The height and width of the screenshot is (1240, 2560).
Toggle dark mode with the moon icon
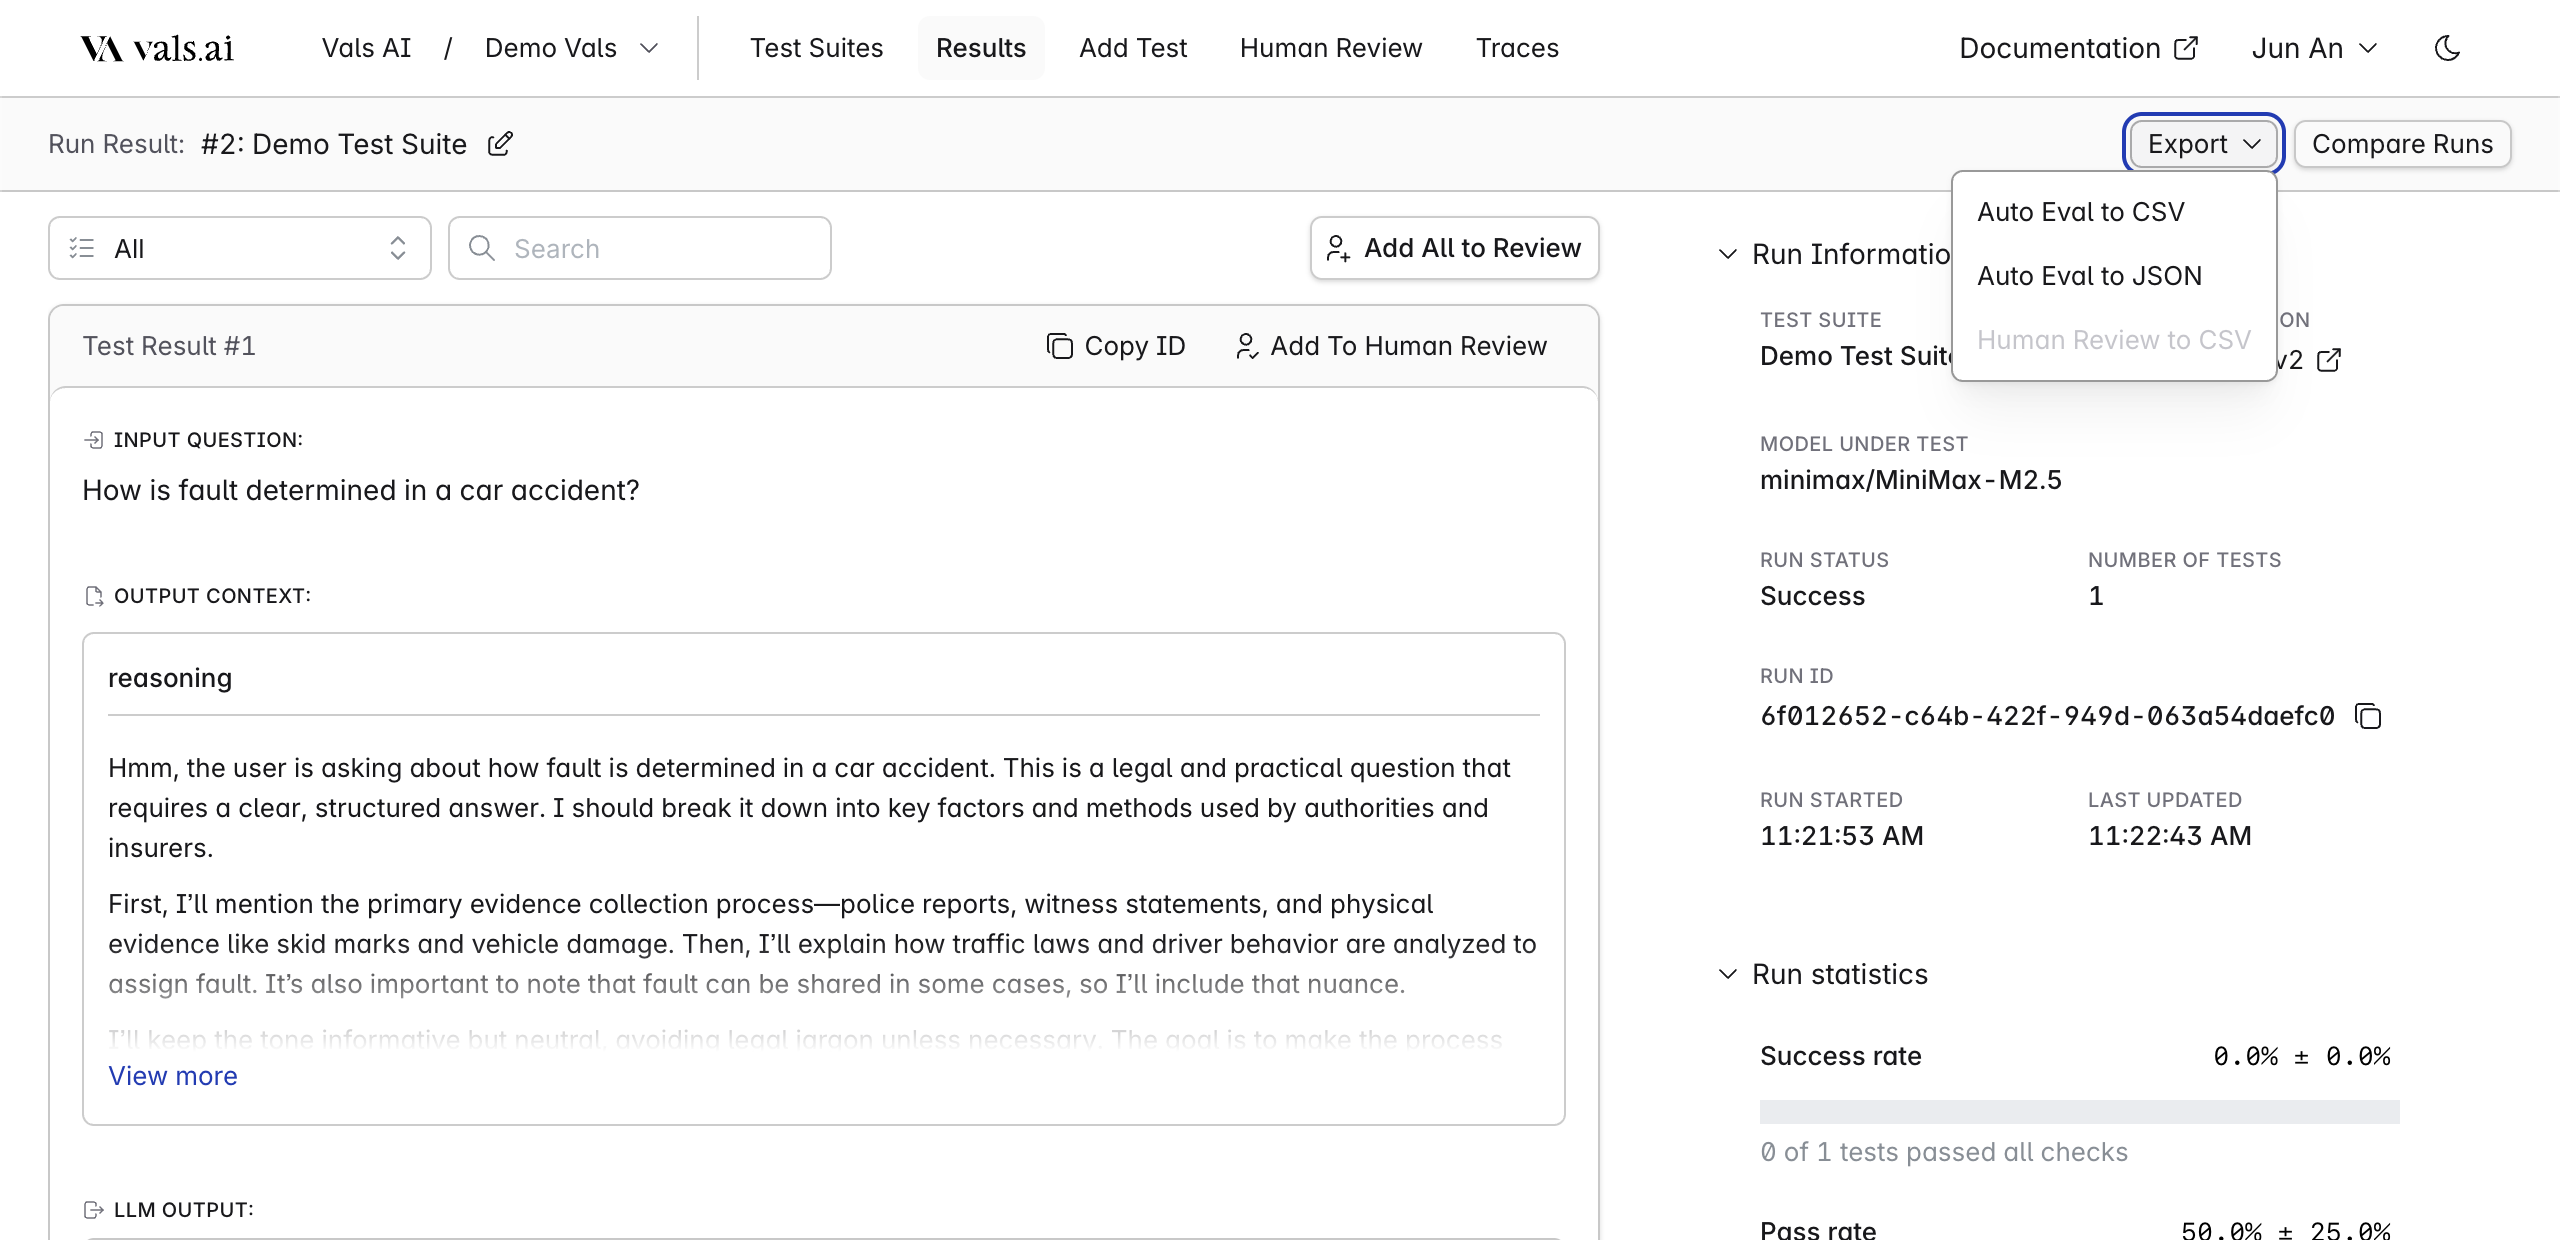tap(2447, 47)
